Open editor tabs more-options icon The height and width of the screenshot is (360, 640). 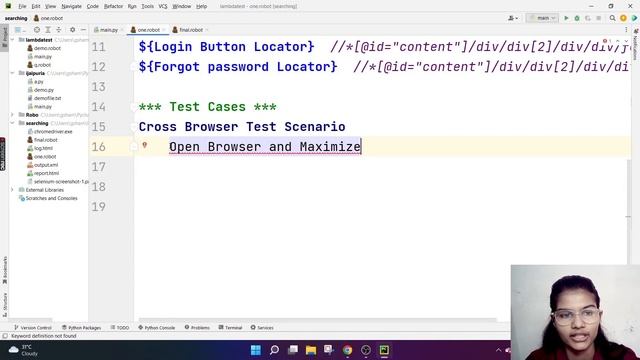click(x=626, y=30)
